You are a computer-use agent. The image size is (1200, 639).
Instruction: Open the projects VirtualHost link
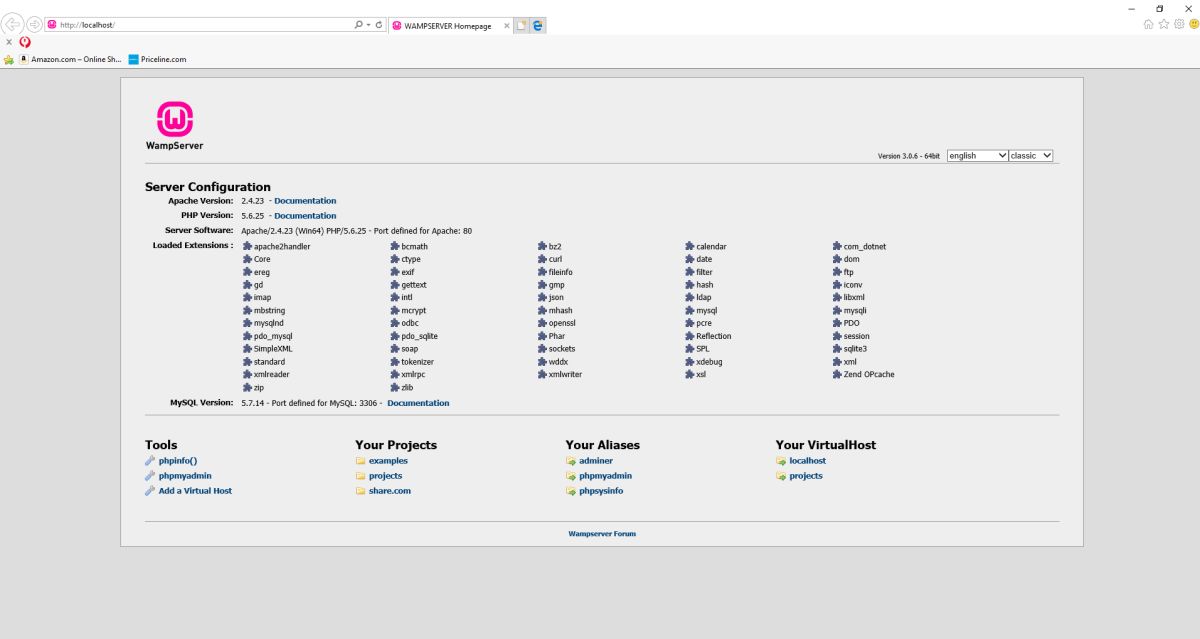tap(806, 476)
